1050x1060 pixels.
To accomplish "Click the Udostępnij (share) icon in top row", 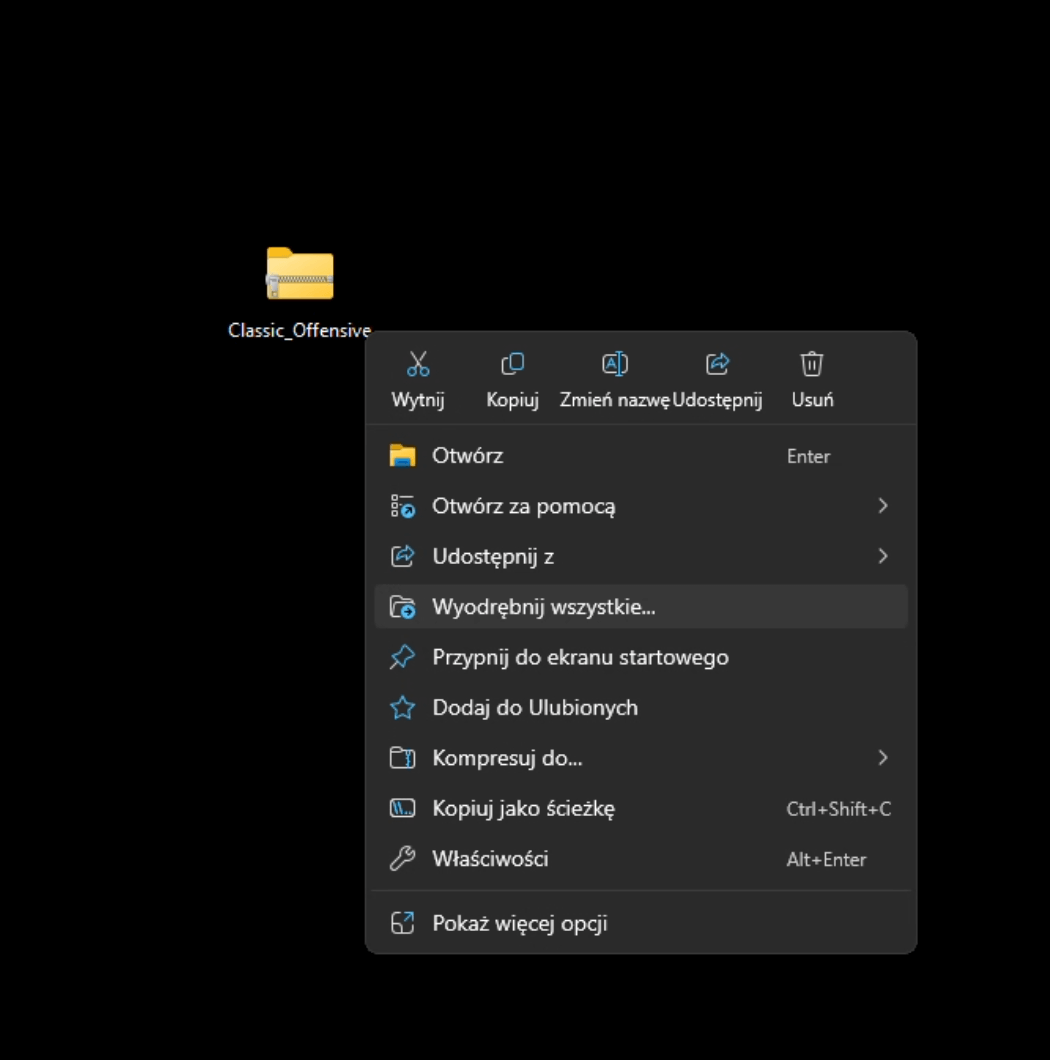I will (717, 365).
